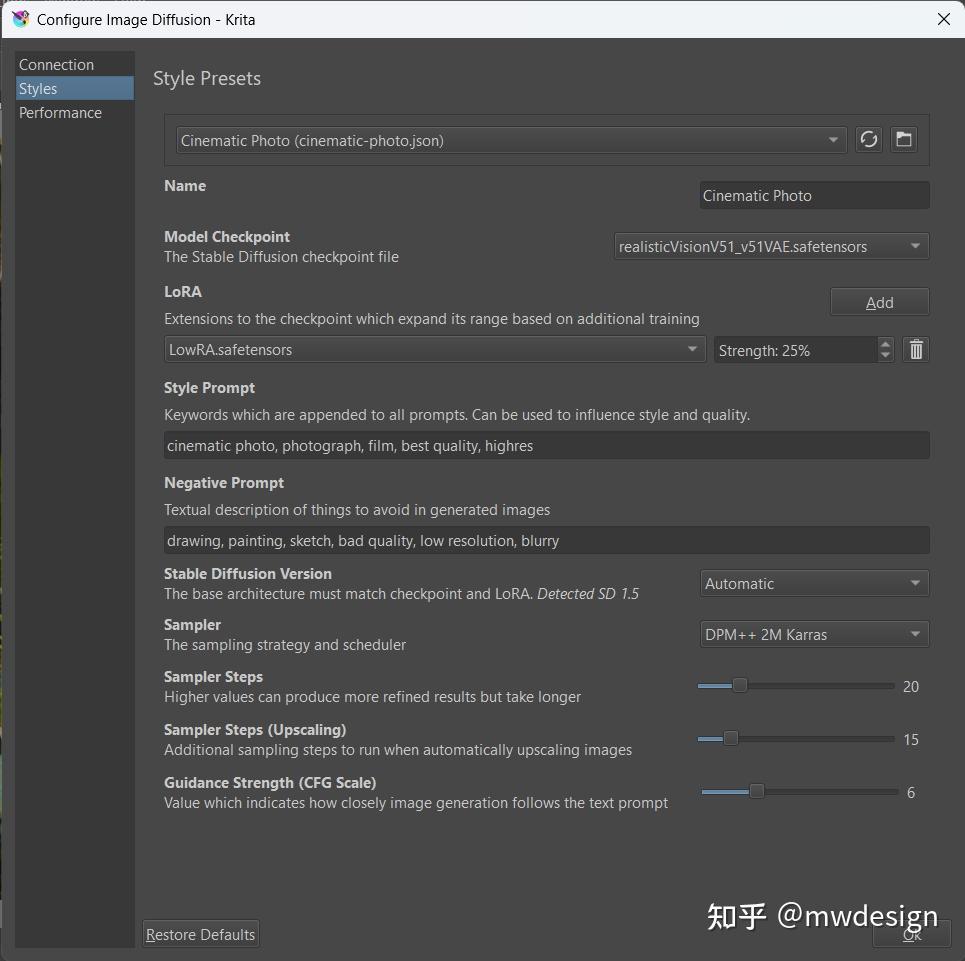Decrease LoRA strength with down arrow
965x961 pixels.
[885, 356]
